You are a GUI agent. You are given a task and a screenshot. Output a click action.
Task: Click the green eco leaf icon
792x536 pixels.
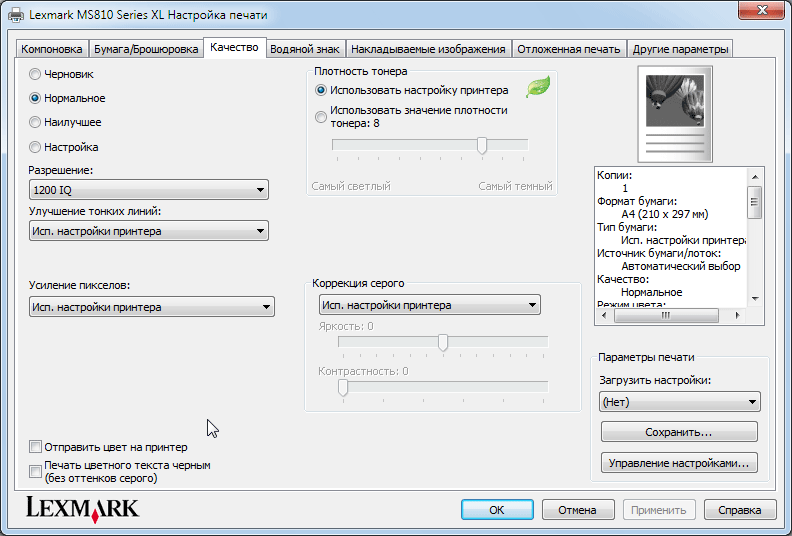click(538, 87)
